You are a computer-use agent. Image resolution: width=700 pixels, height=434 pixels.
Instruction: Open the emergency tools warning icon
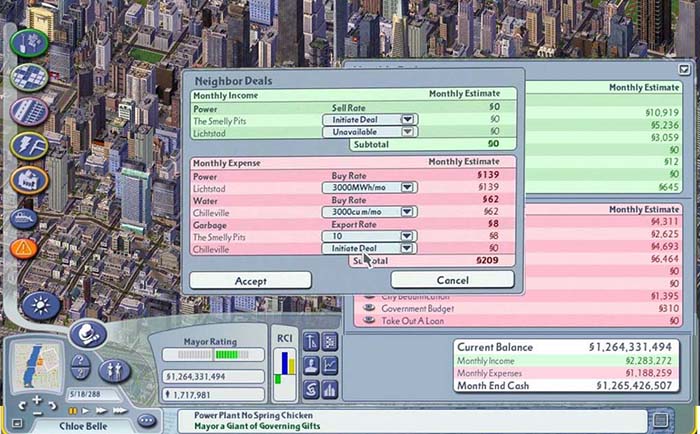pos(24,247)
